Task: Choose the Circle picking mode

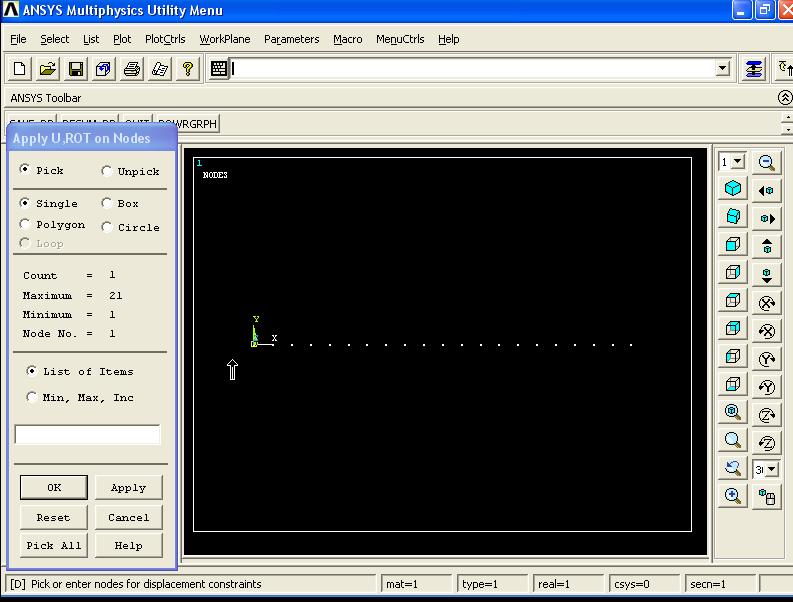Action: click(x=106, y=227)
